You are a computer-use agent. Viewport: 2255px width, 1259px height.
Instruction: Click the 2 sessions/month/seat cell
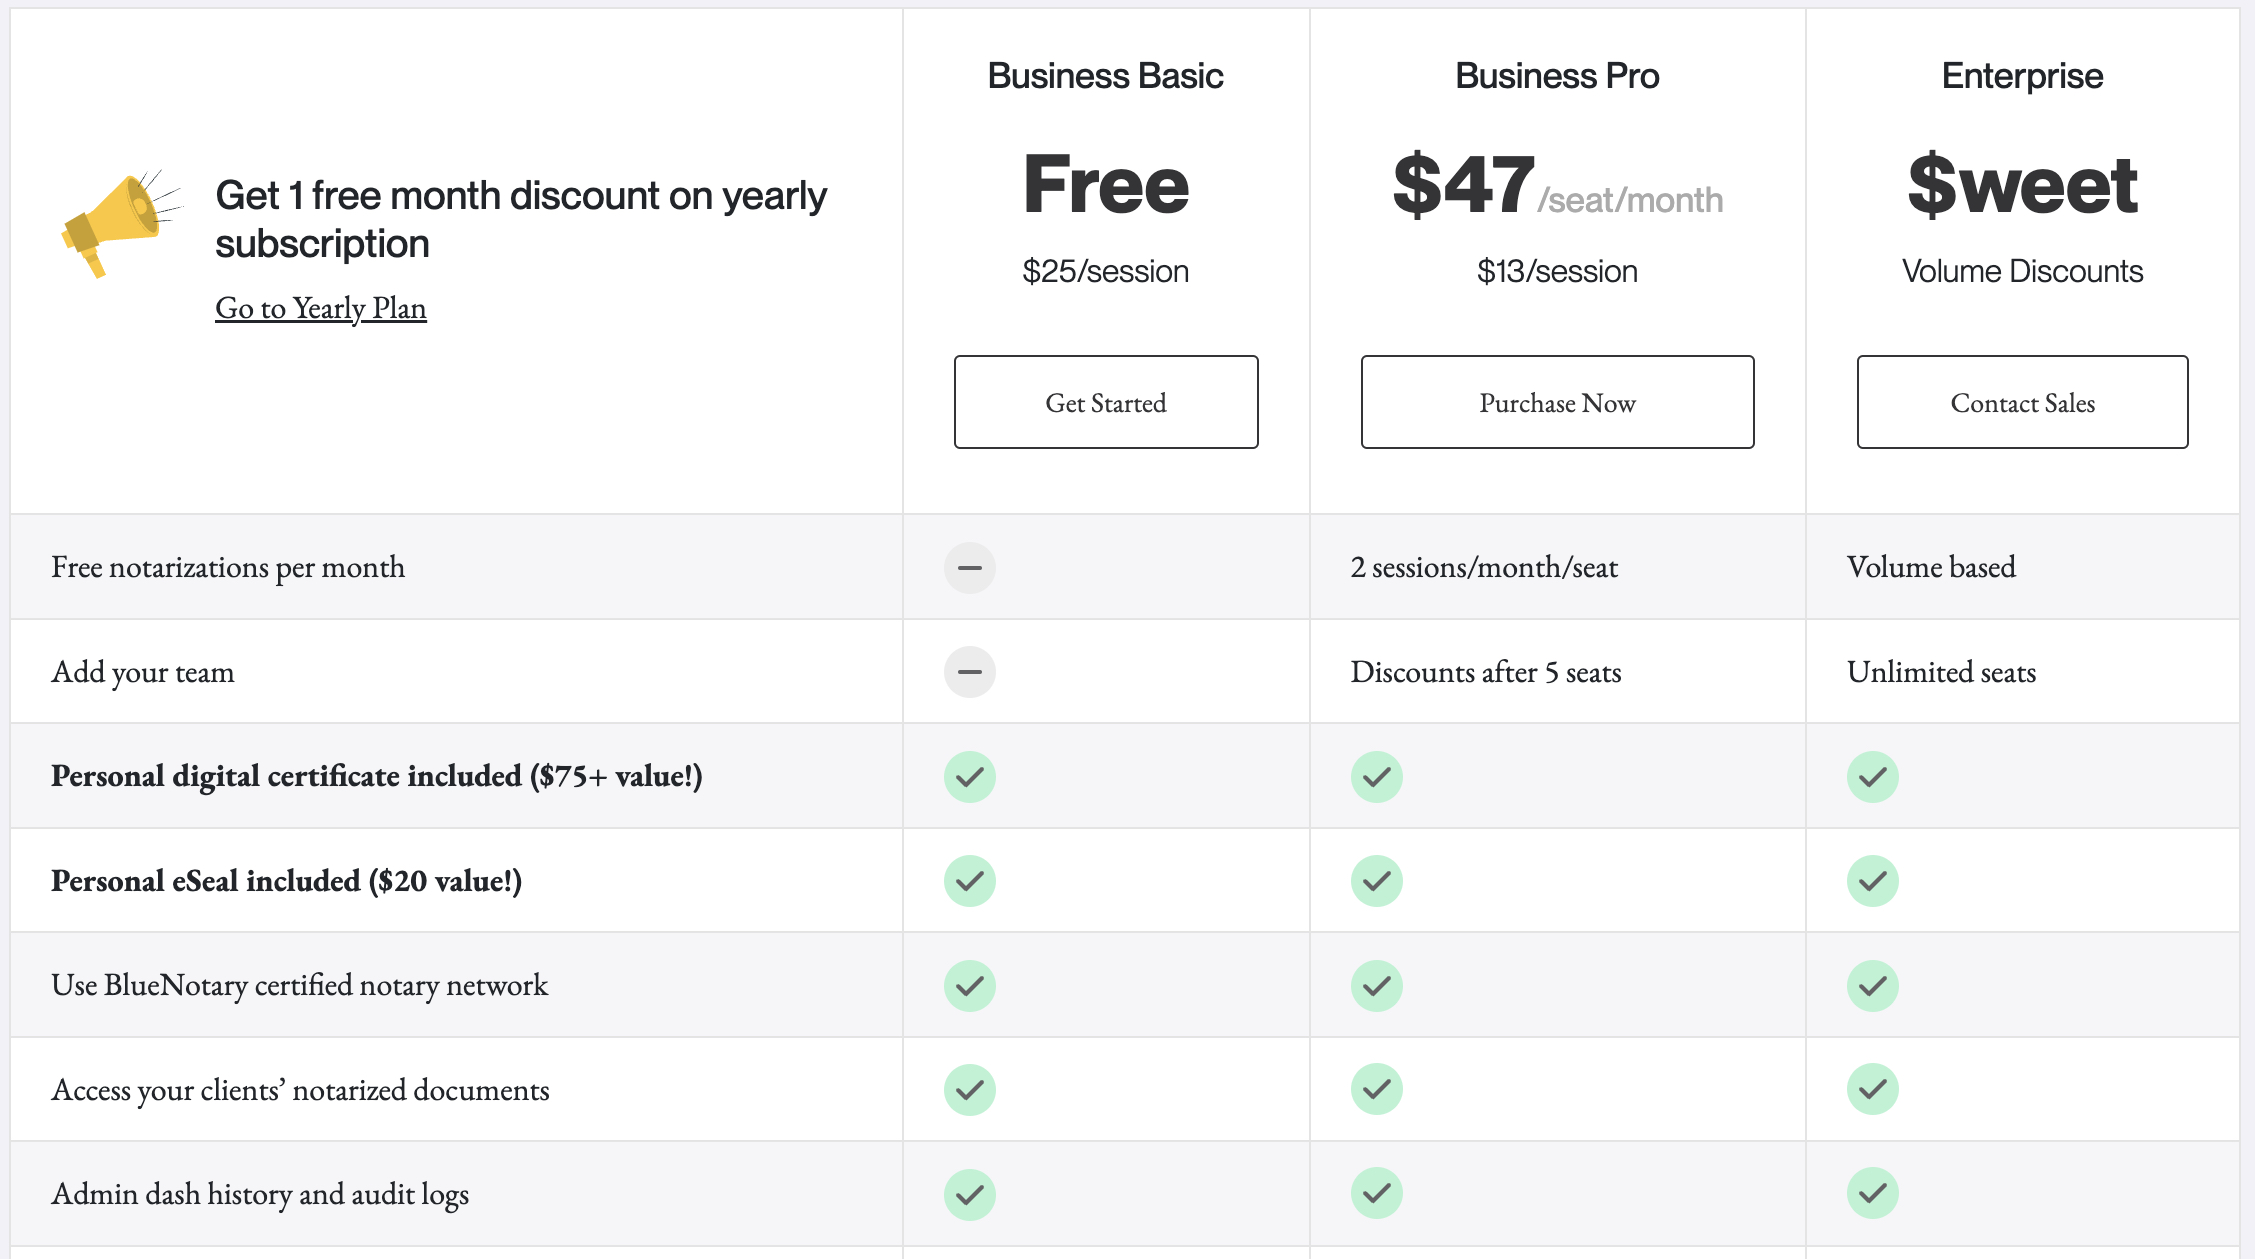point(1484,567)
